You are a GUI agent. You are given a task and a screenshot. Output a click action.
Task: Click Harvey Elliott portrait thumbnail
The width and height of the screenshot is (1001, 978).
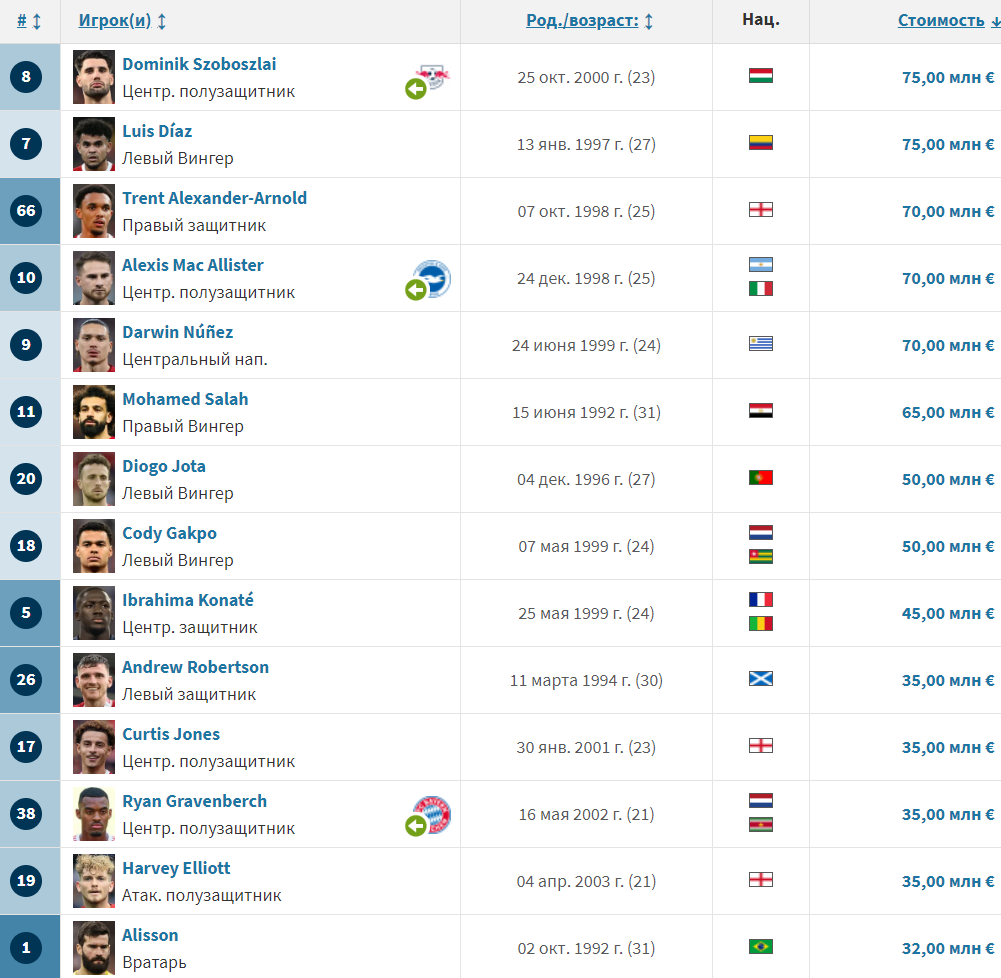coord(94,881)
